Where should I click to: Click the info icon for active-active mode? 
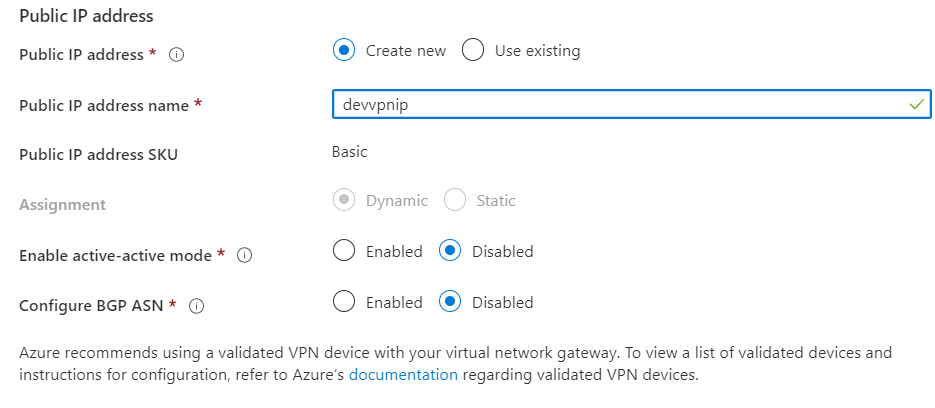click(x=244, y=256)
